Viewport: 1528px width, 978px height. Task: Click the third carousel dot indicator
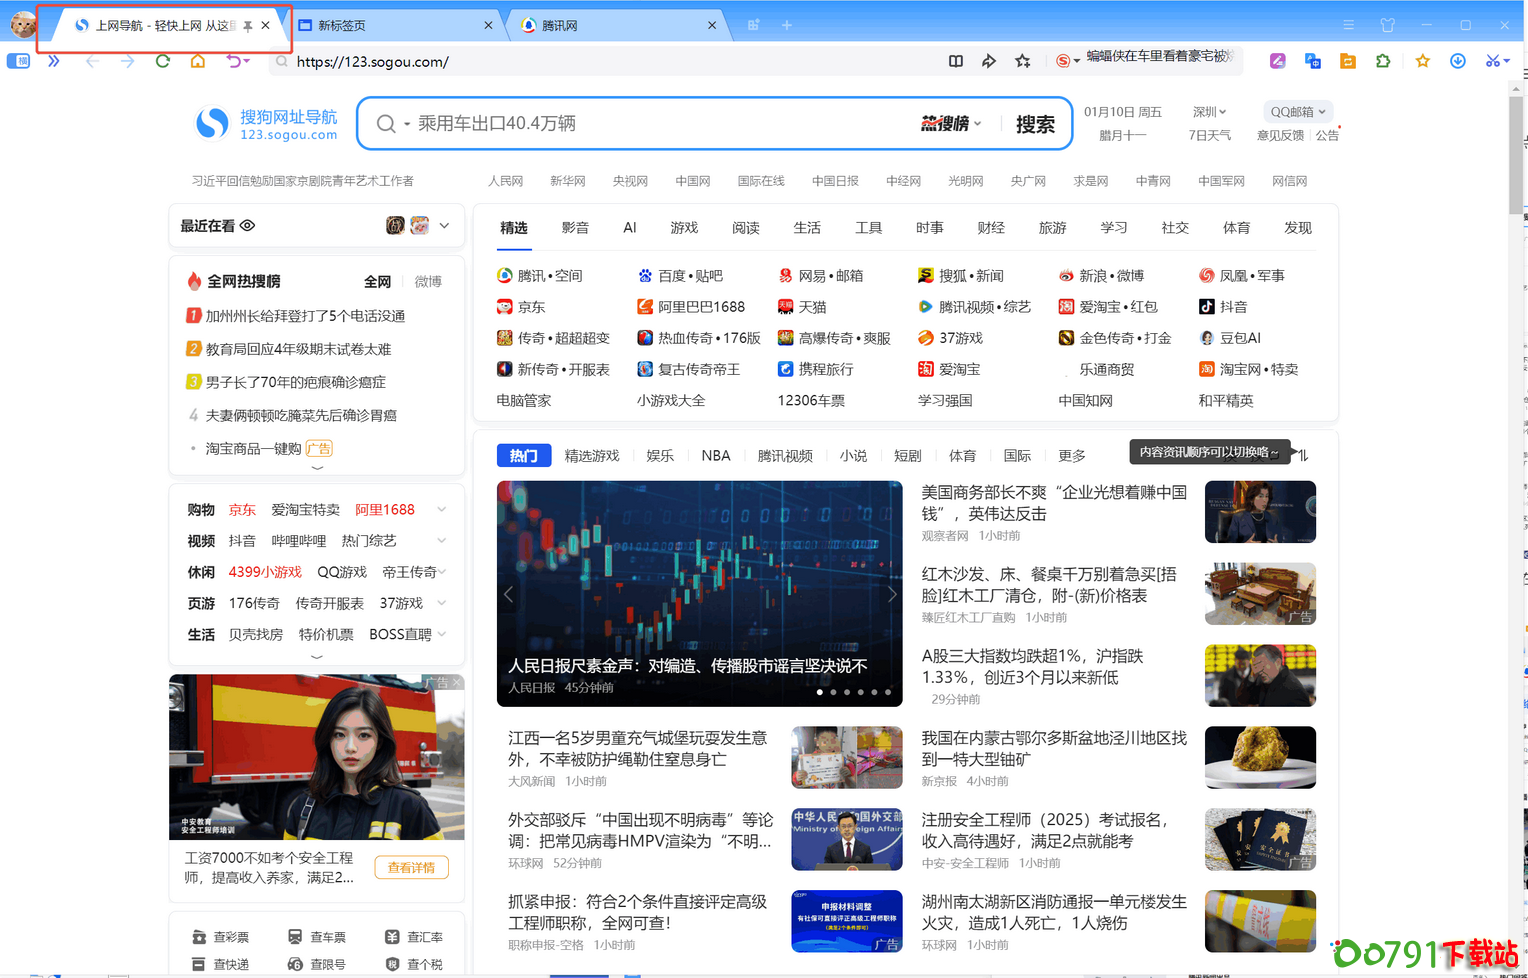tap(846, 691)
